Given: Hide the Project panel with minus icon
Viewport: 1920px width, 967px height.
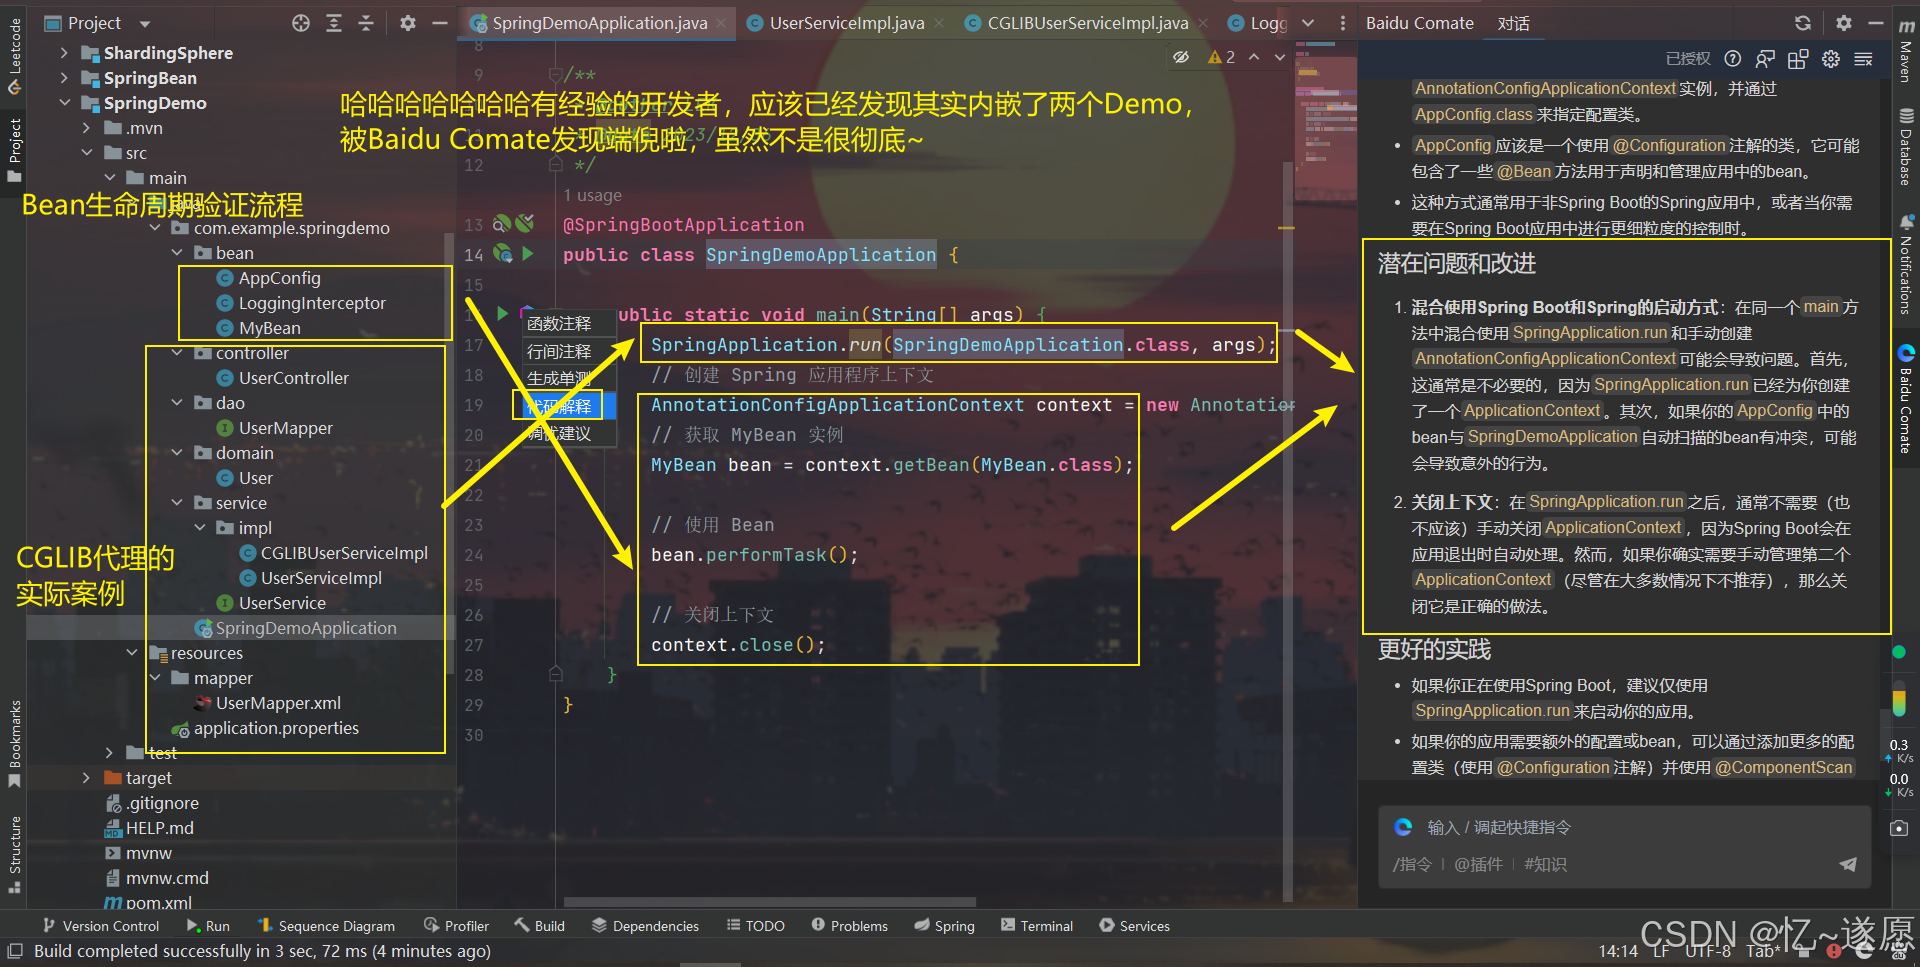Looking at the screenshot, I should point(439,23).
